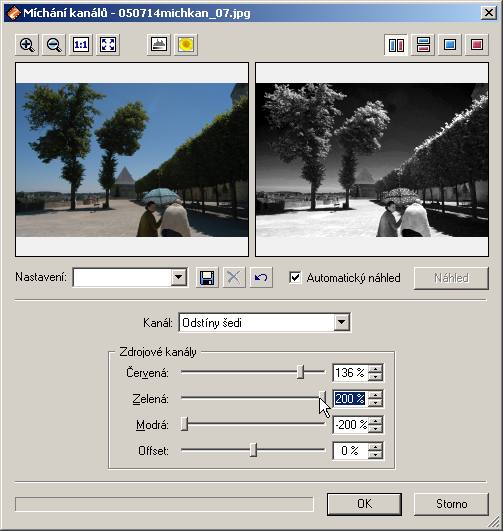The width and height of the screenshot is (503, 531).
Task: Toggle the Automatický náhled checkbox
Action: click(x=295, y=278)
